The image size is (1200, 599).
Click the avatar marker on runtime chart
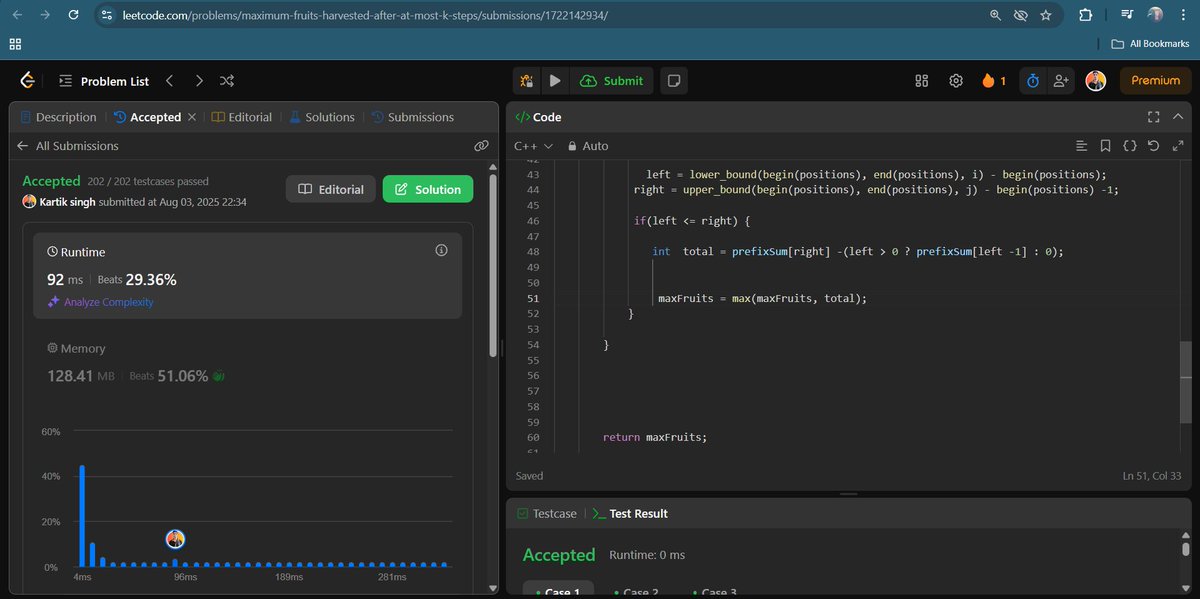[x=176, y=539]
